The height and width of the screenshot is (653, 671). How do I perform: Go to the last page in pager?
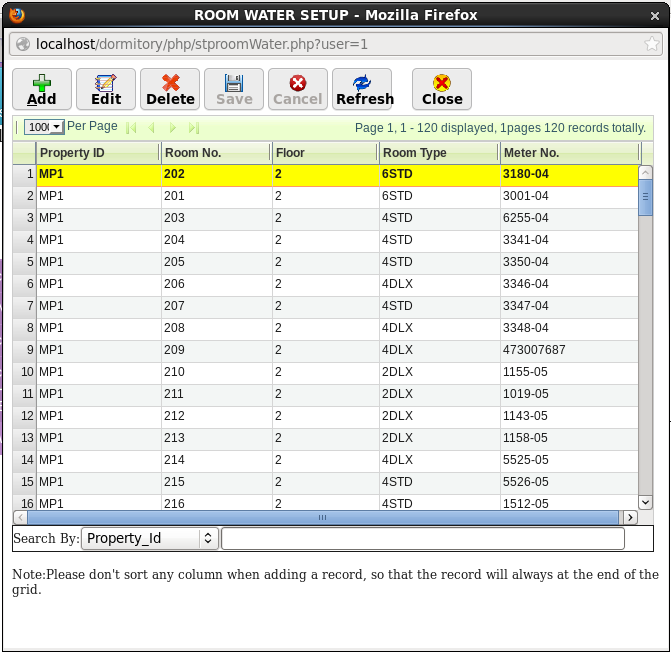click(194, 128)
